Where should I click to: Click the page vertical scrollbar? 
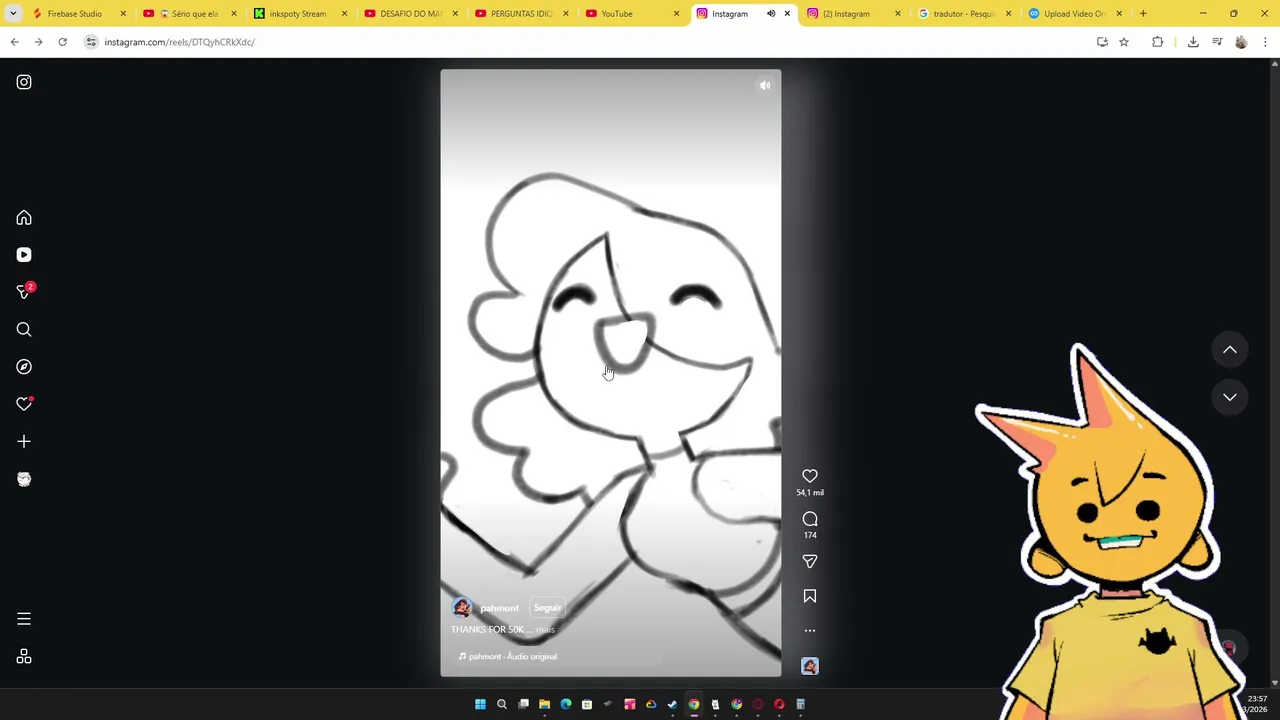pos(1275,373)
